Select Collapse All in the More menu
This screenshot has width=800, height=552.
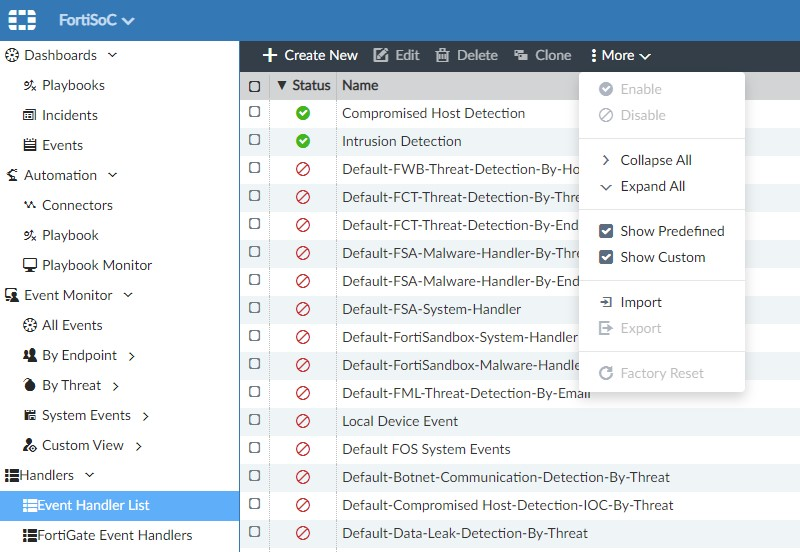tap(655, 160)
